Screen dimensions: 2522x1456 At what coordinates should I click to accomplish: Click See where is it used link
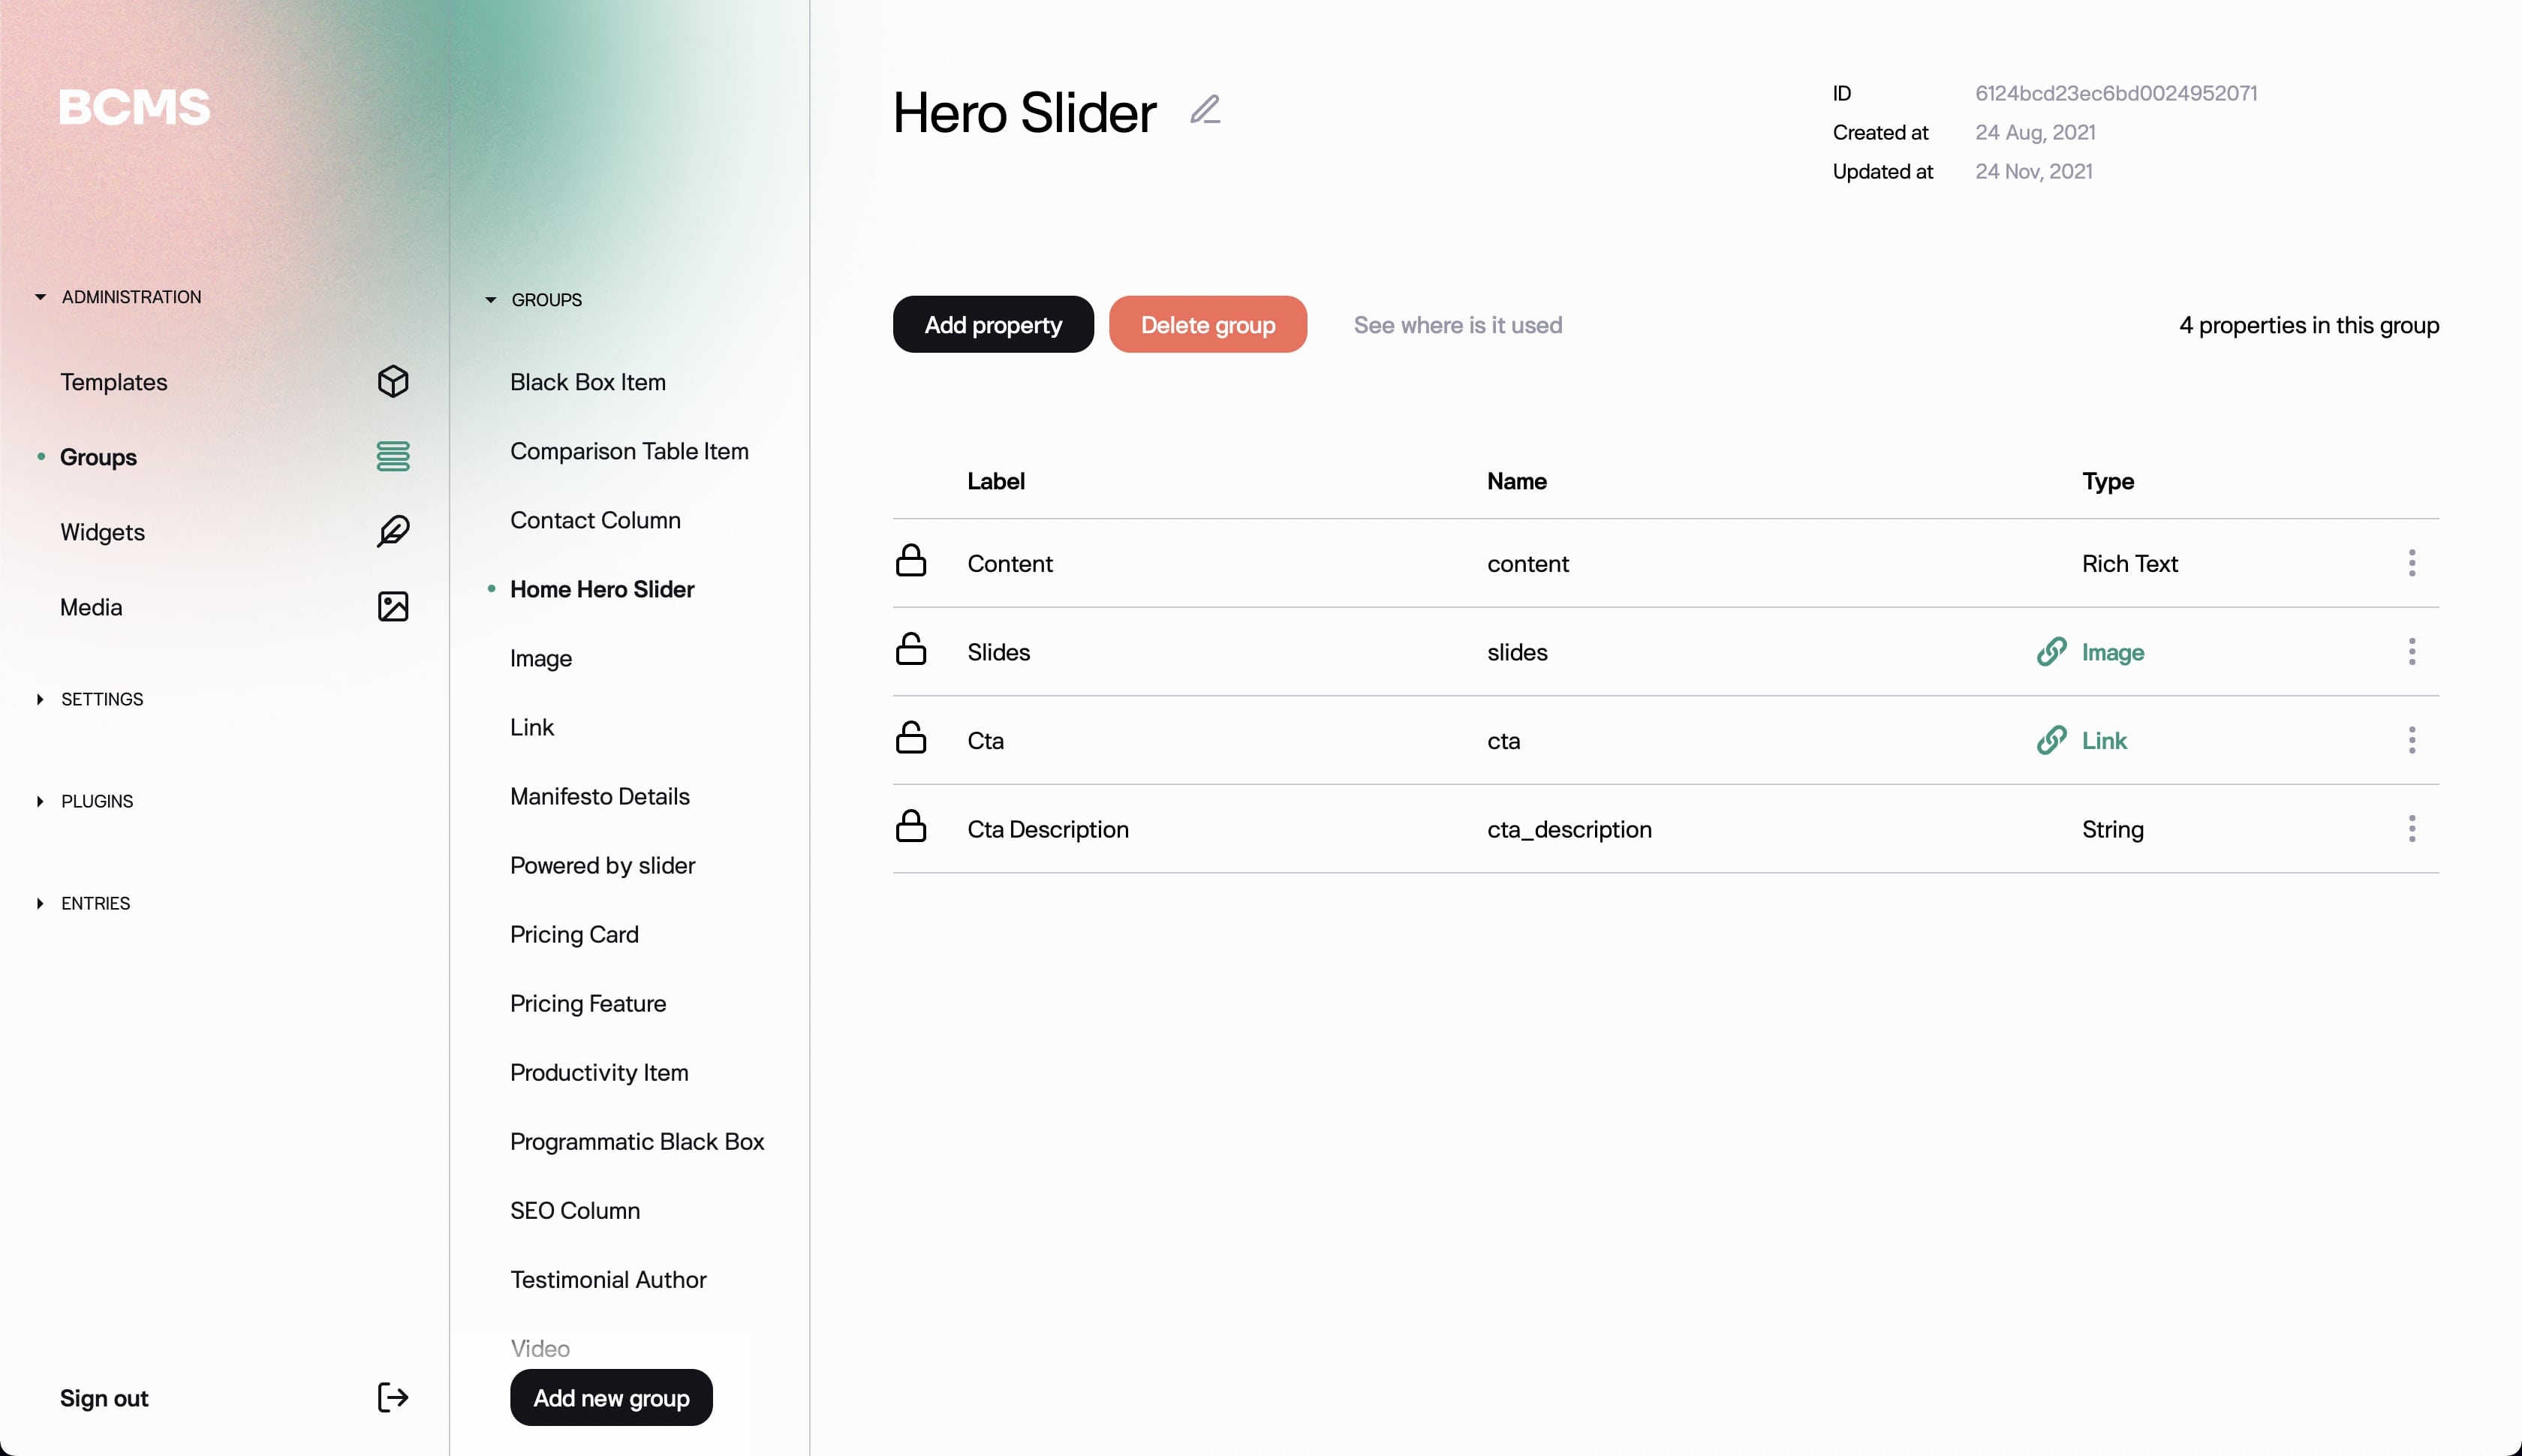click(1457, 325)
